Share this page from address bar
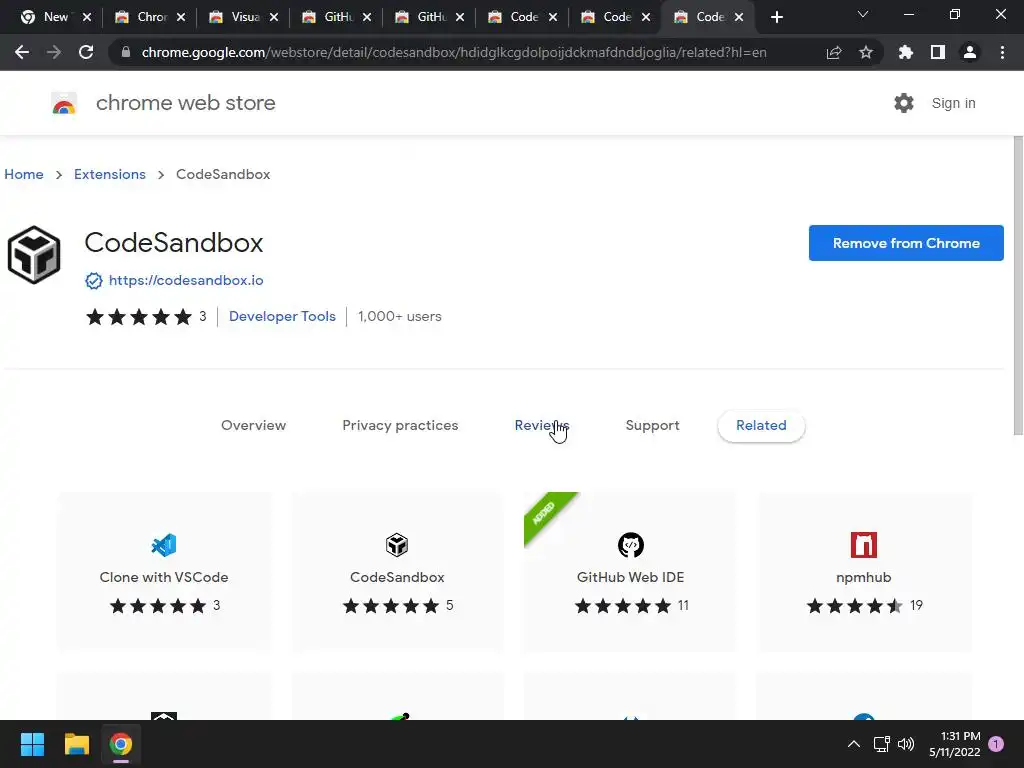1024x768 pixels. click(834, 52)
